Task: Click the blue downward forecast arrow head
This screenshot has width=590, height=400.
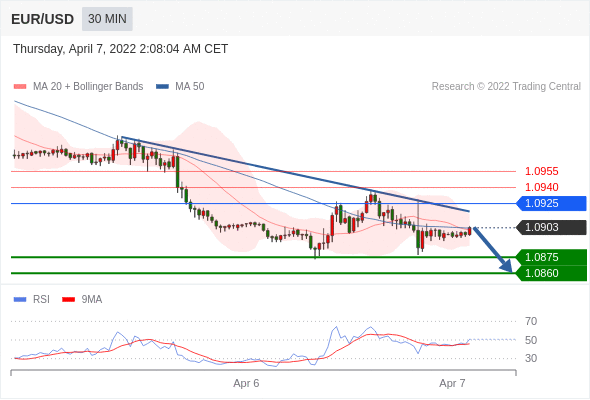Action: 506,266
